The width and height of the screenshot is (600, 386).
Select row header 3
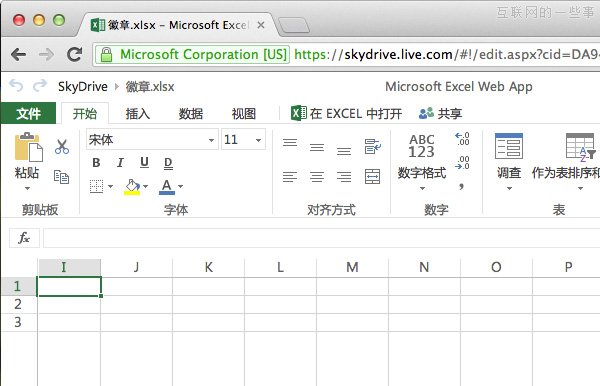[19, 322]
